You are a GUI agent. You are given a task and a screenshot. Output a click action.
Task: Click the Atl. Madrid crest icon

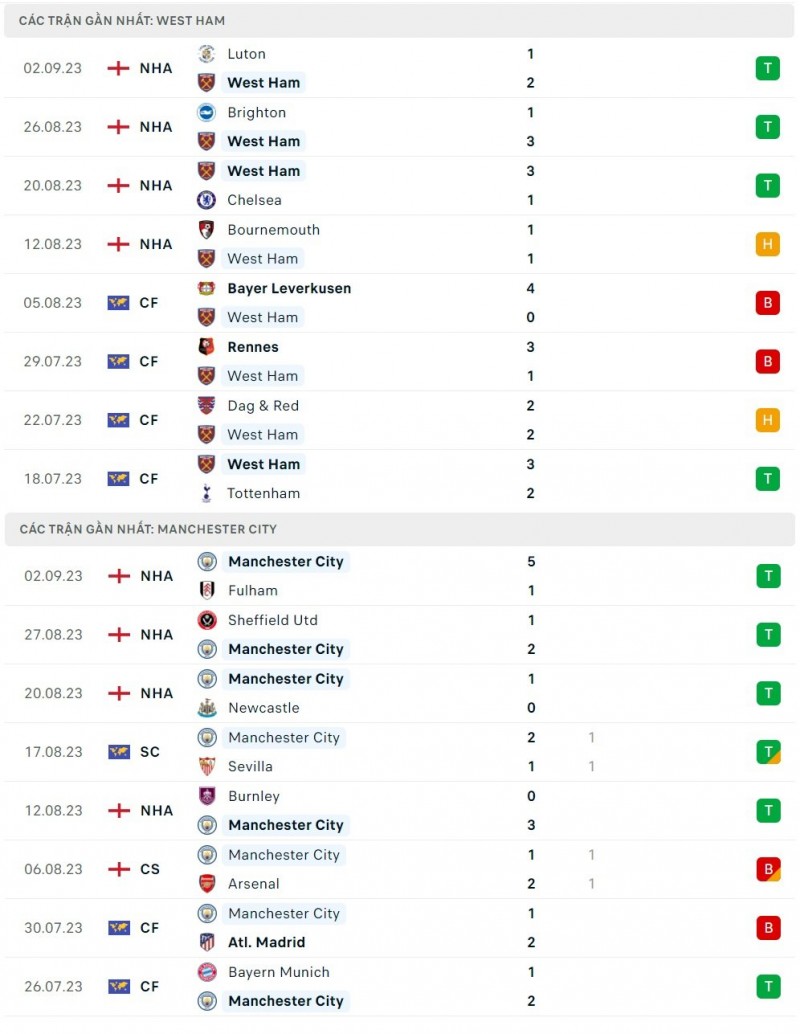pyautogui.click(x=207, y=942)
